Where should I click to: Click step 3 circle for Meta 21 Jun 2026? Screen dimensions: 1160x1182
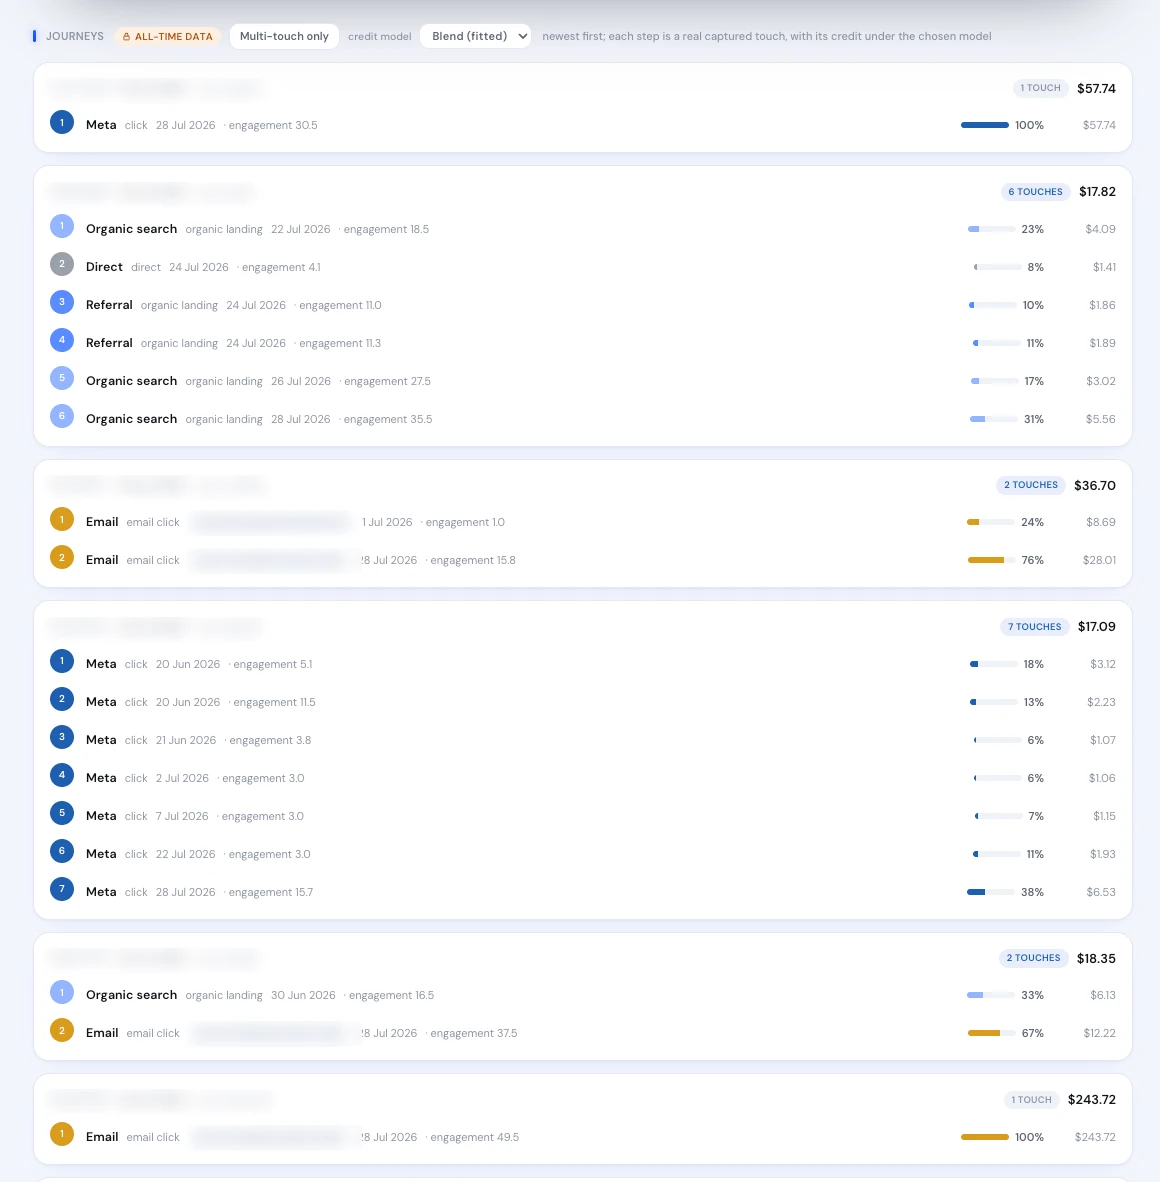click(x=62, y=737)
